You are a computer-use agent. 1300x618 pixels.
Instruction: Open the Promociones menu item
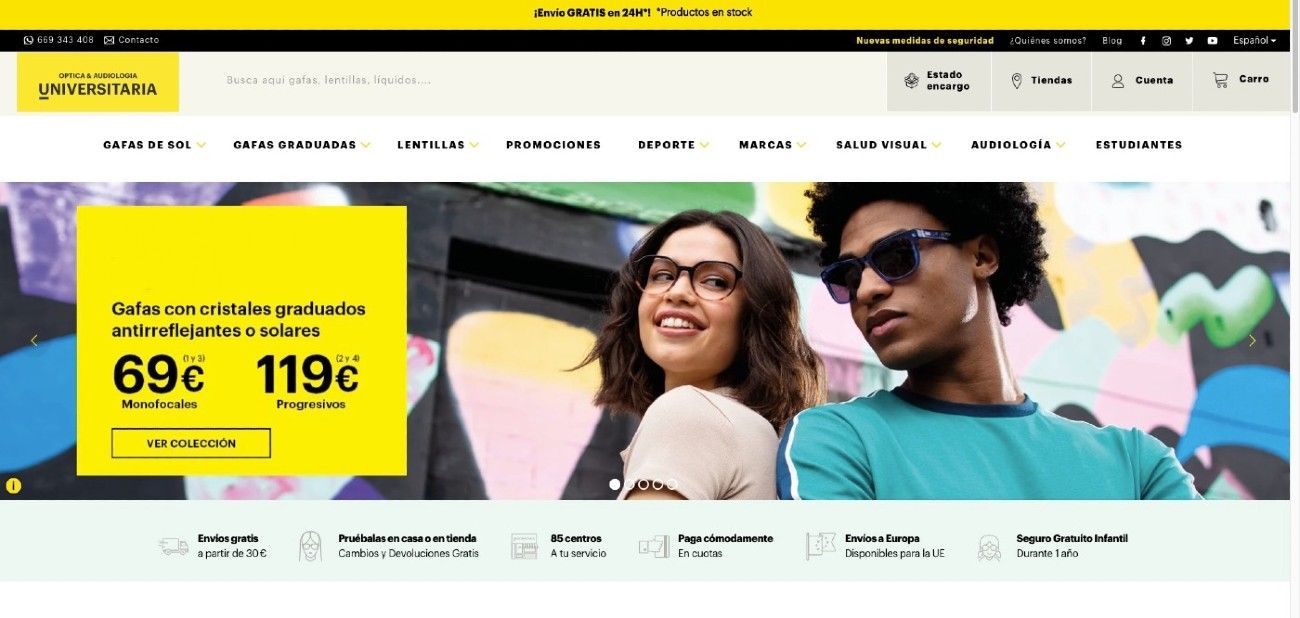point(553,145)
